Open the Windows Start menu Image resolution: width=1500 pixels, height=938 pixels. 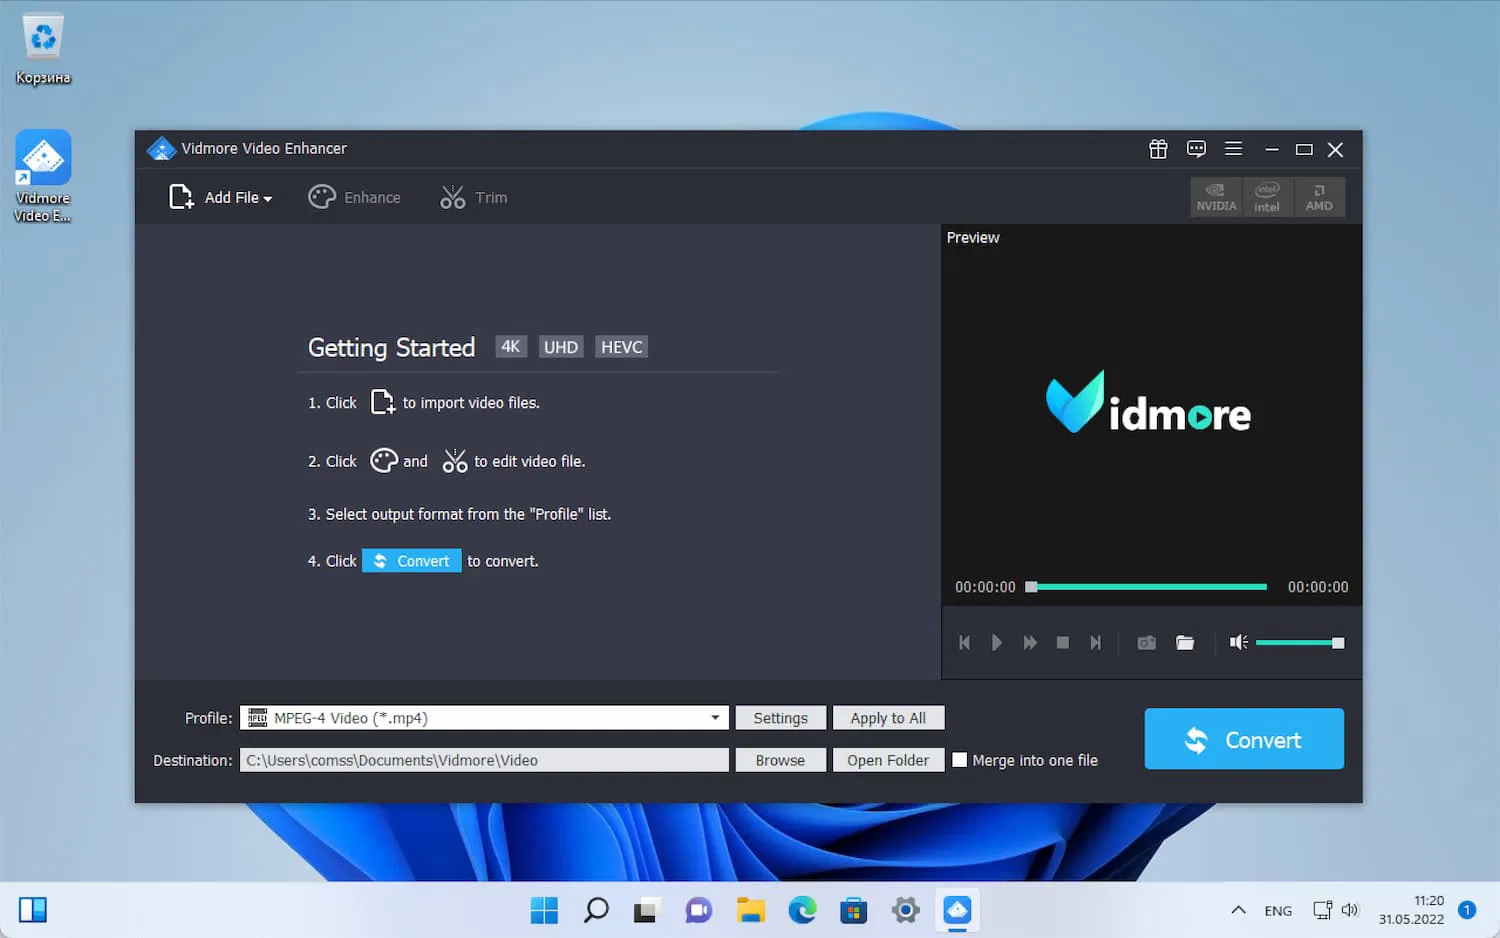point(544,910)
